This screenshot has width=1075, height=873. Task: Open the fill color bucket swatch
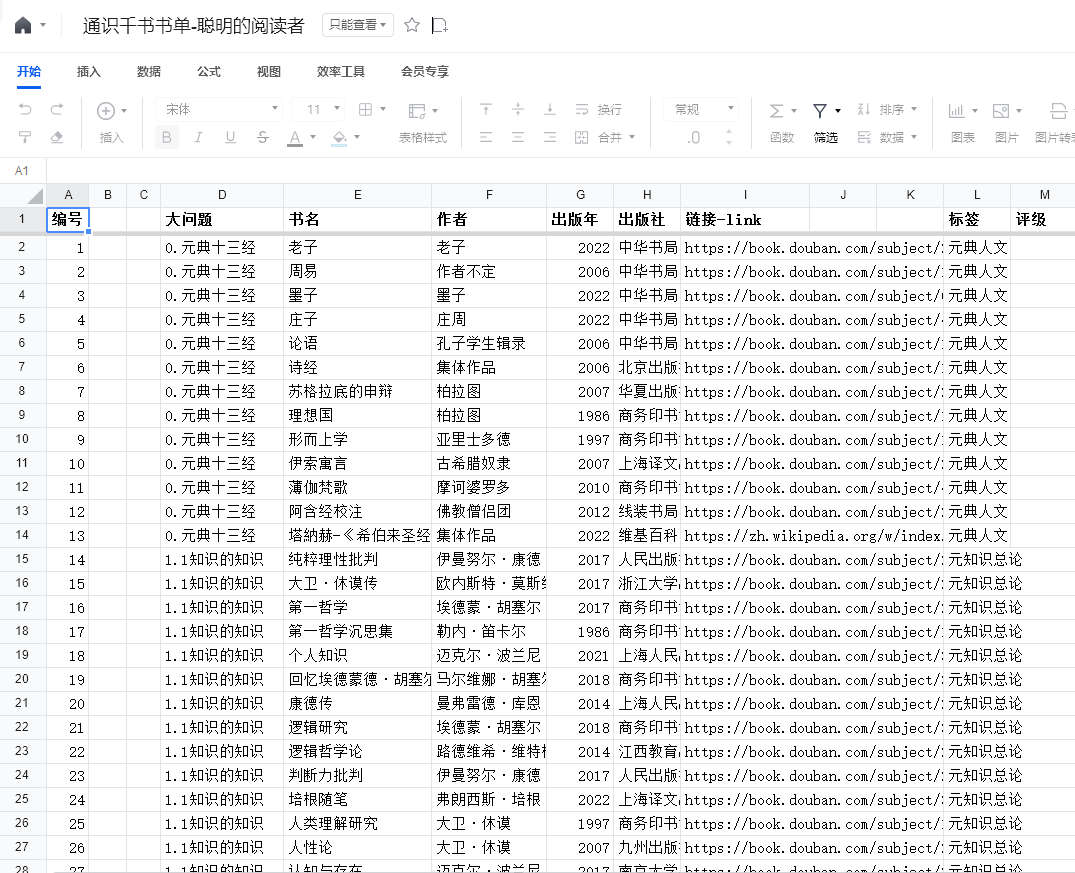pyautogui.click(x=339, y=137)
